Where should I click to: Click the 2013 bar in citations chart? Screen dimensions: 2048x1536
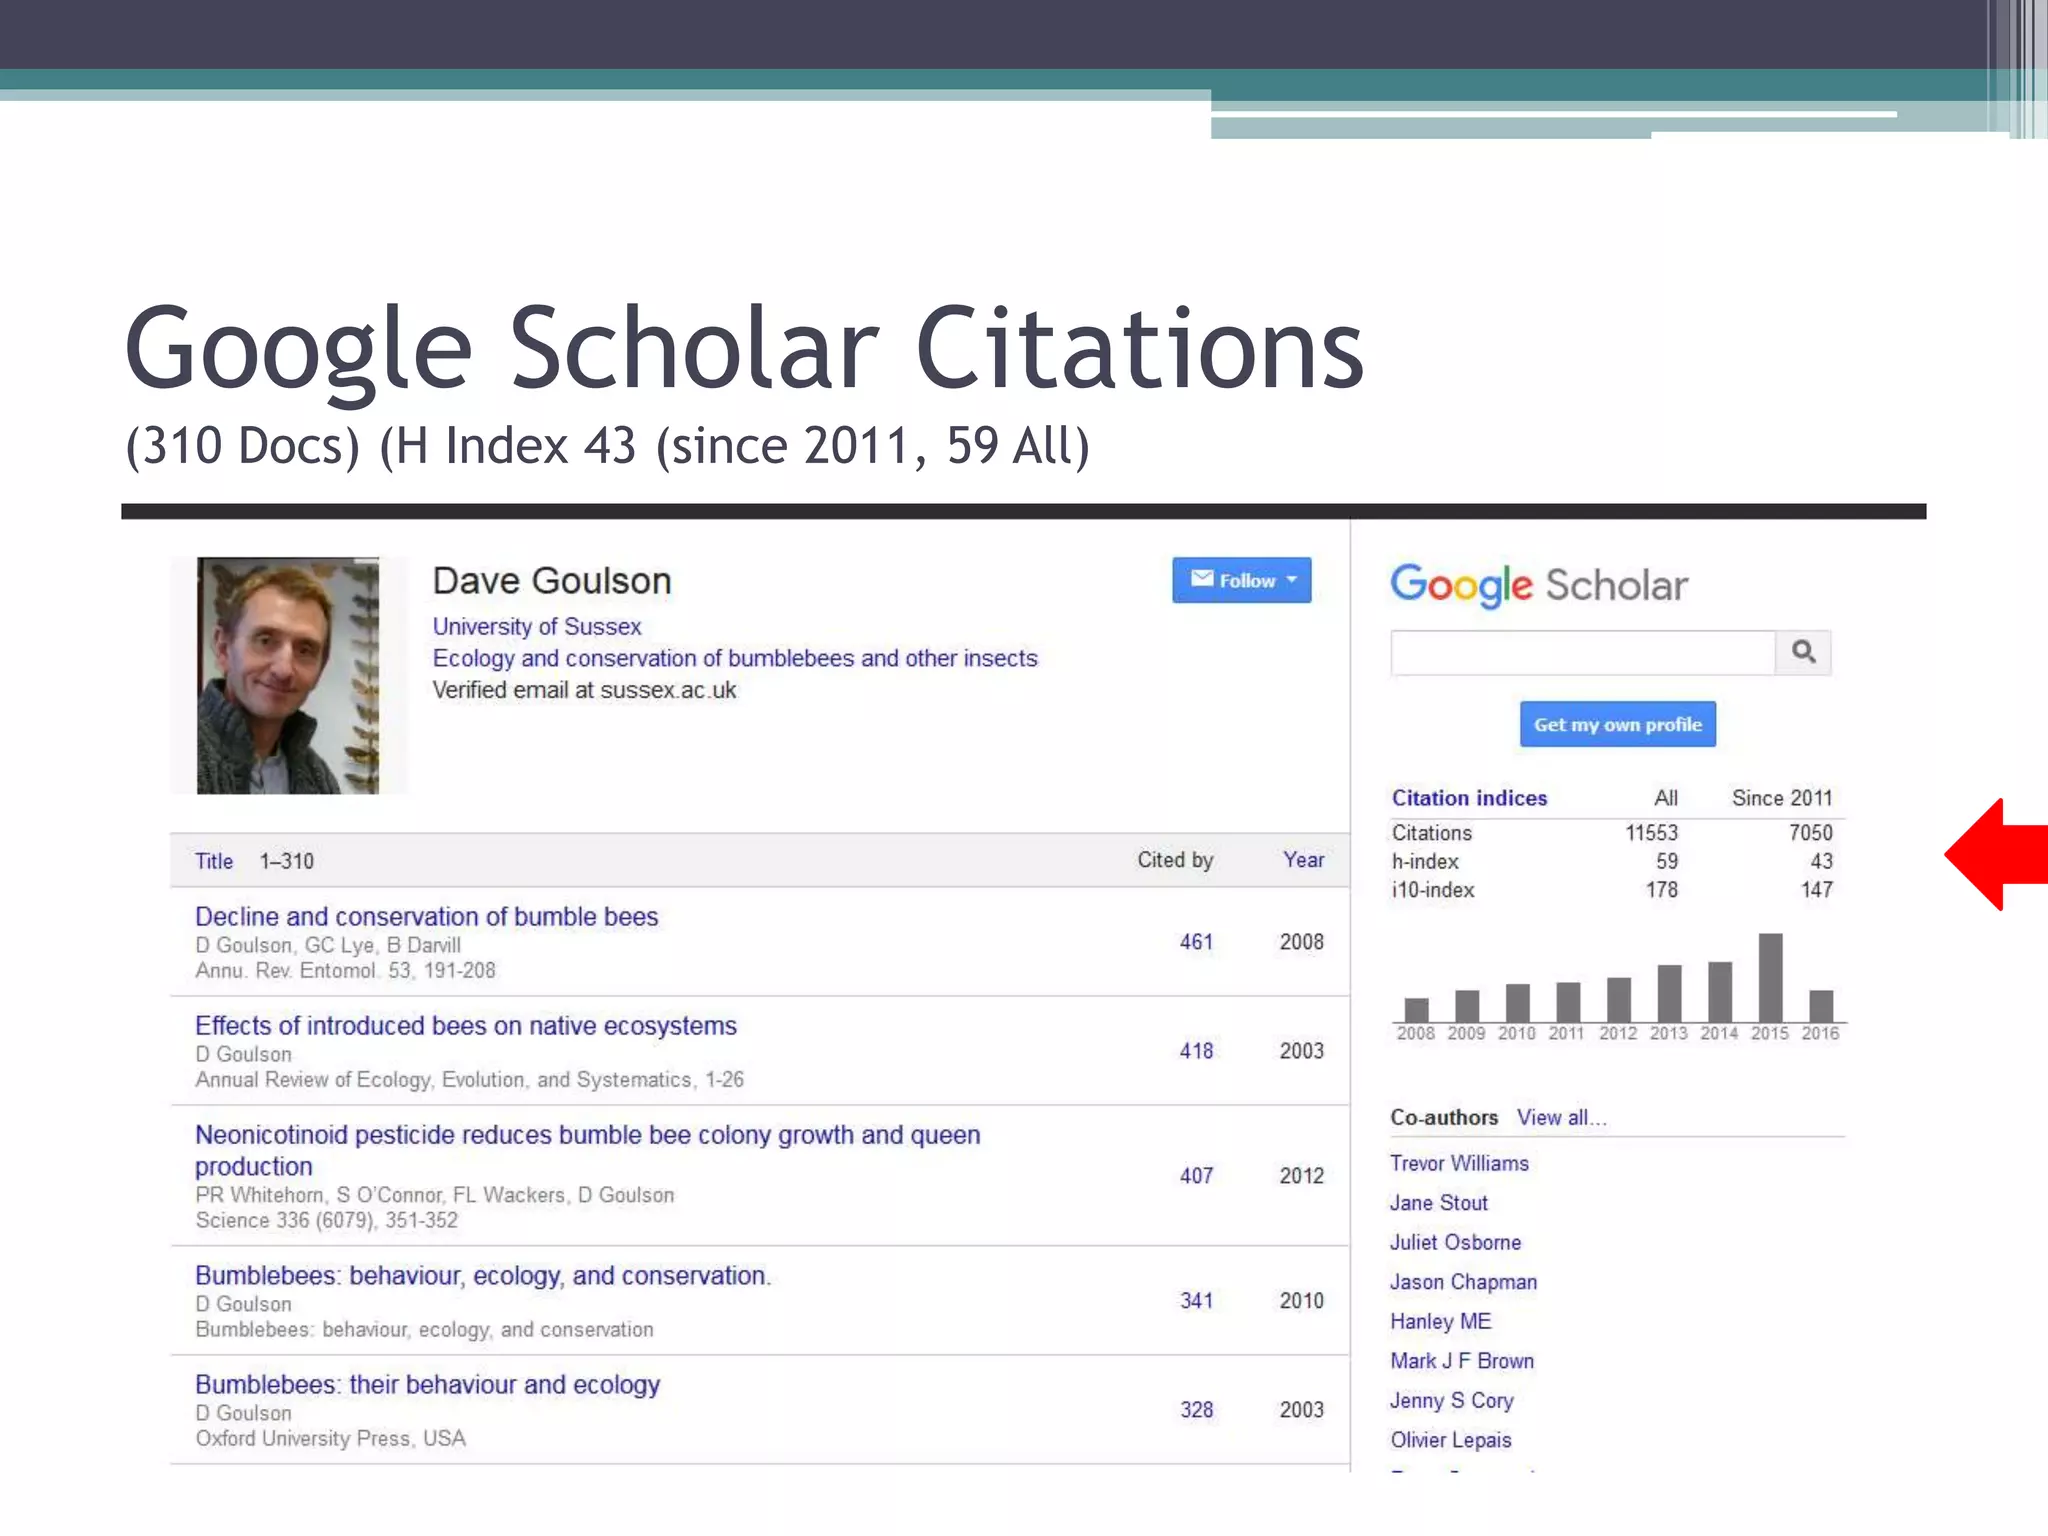1669,993
